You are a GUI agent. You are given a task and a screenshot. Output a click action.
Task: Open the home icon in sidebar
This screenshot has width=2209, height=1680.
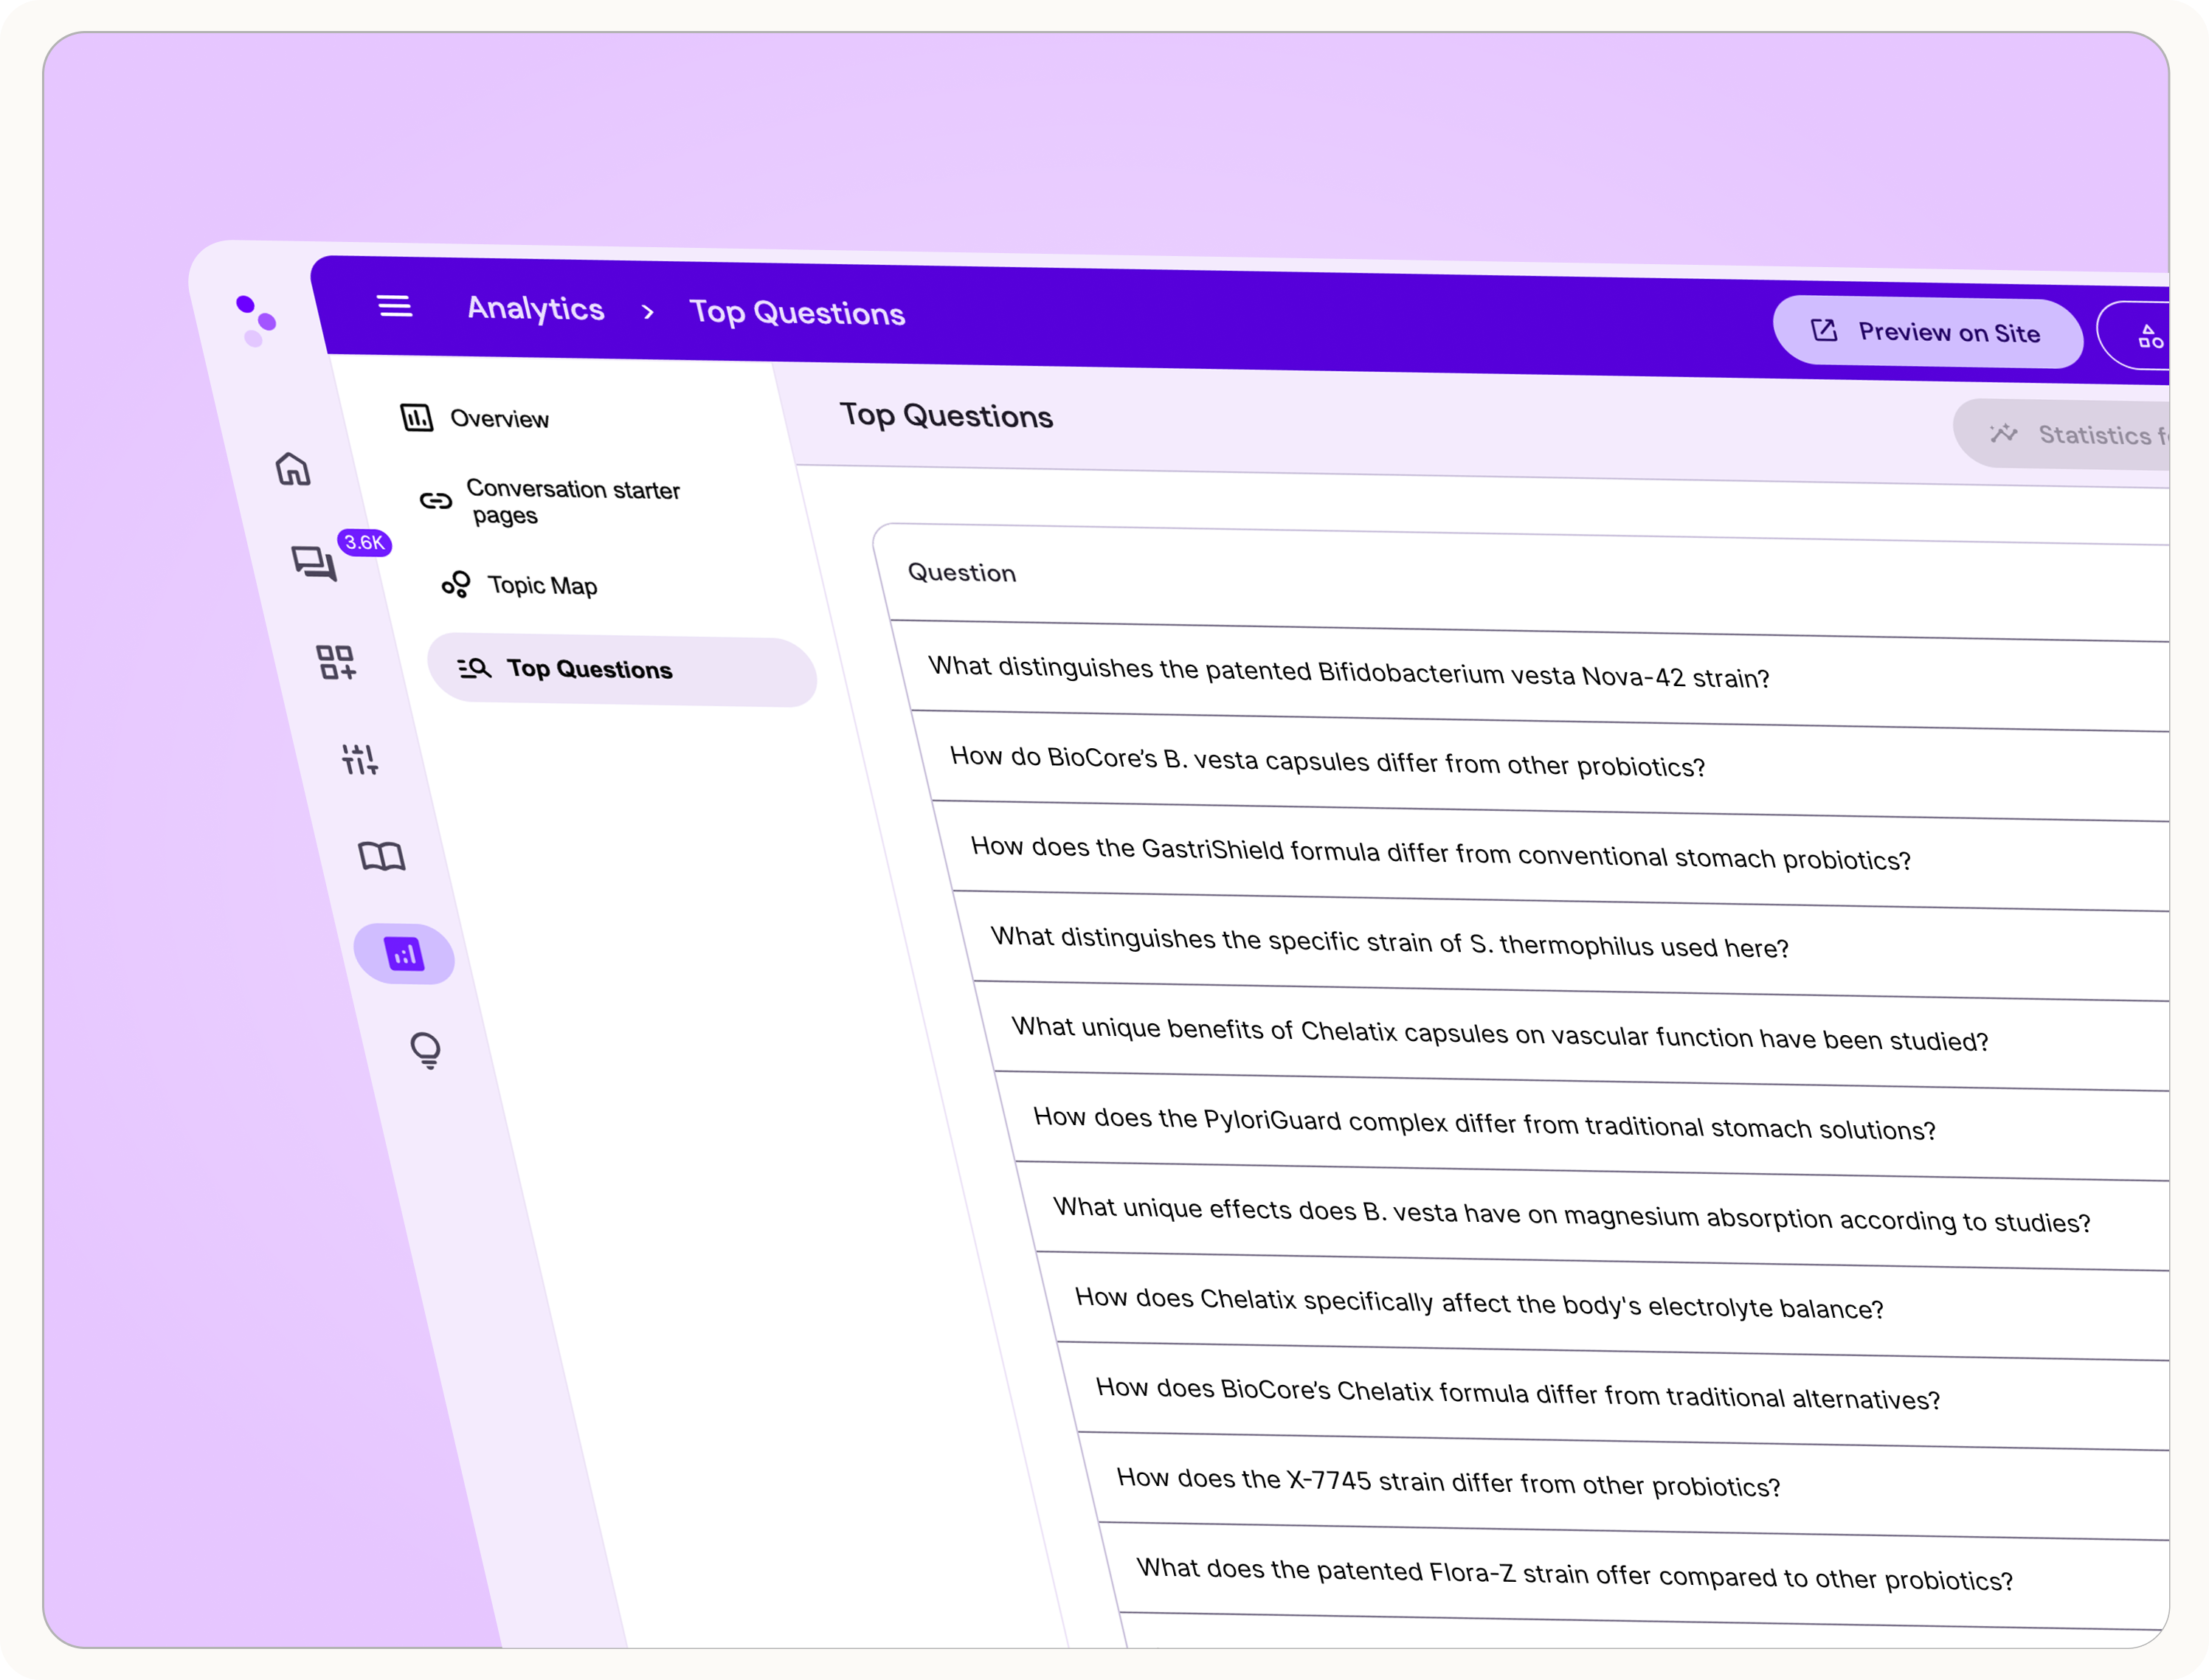[x=293, y=468]
